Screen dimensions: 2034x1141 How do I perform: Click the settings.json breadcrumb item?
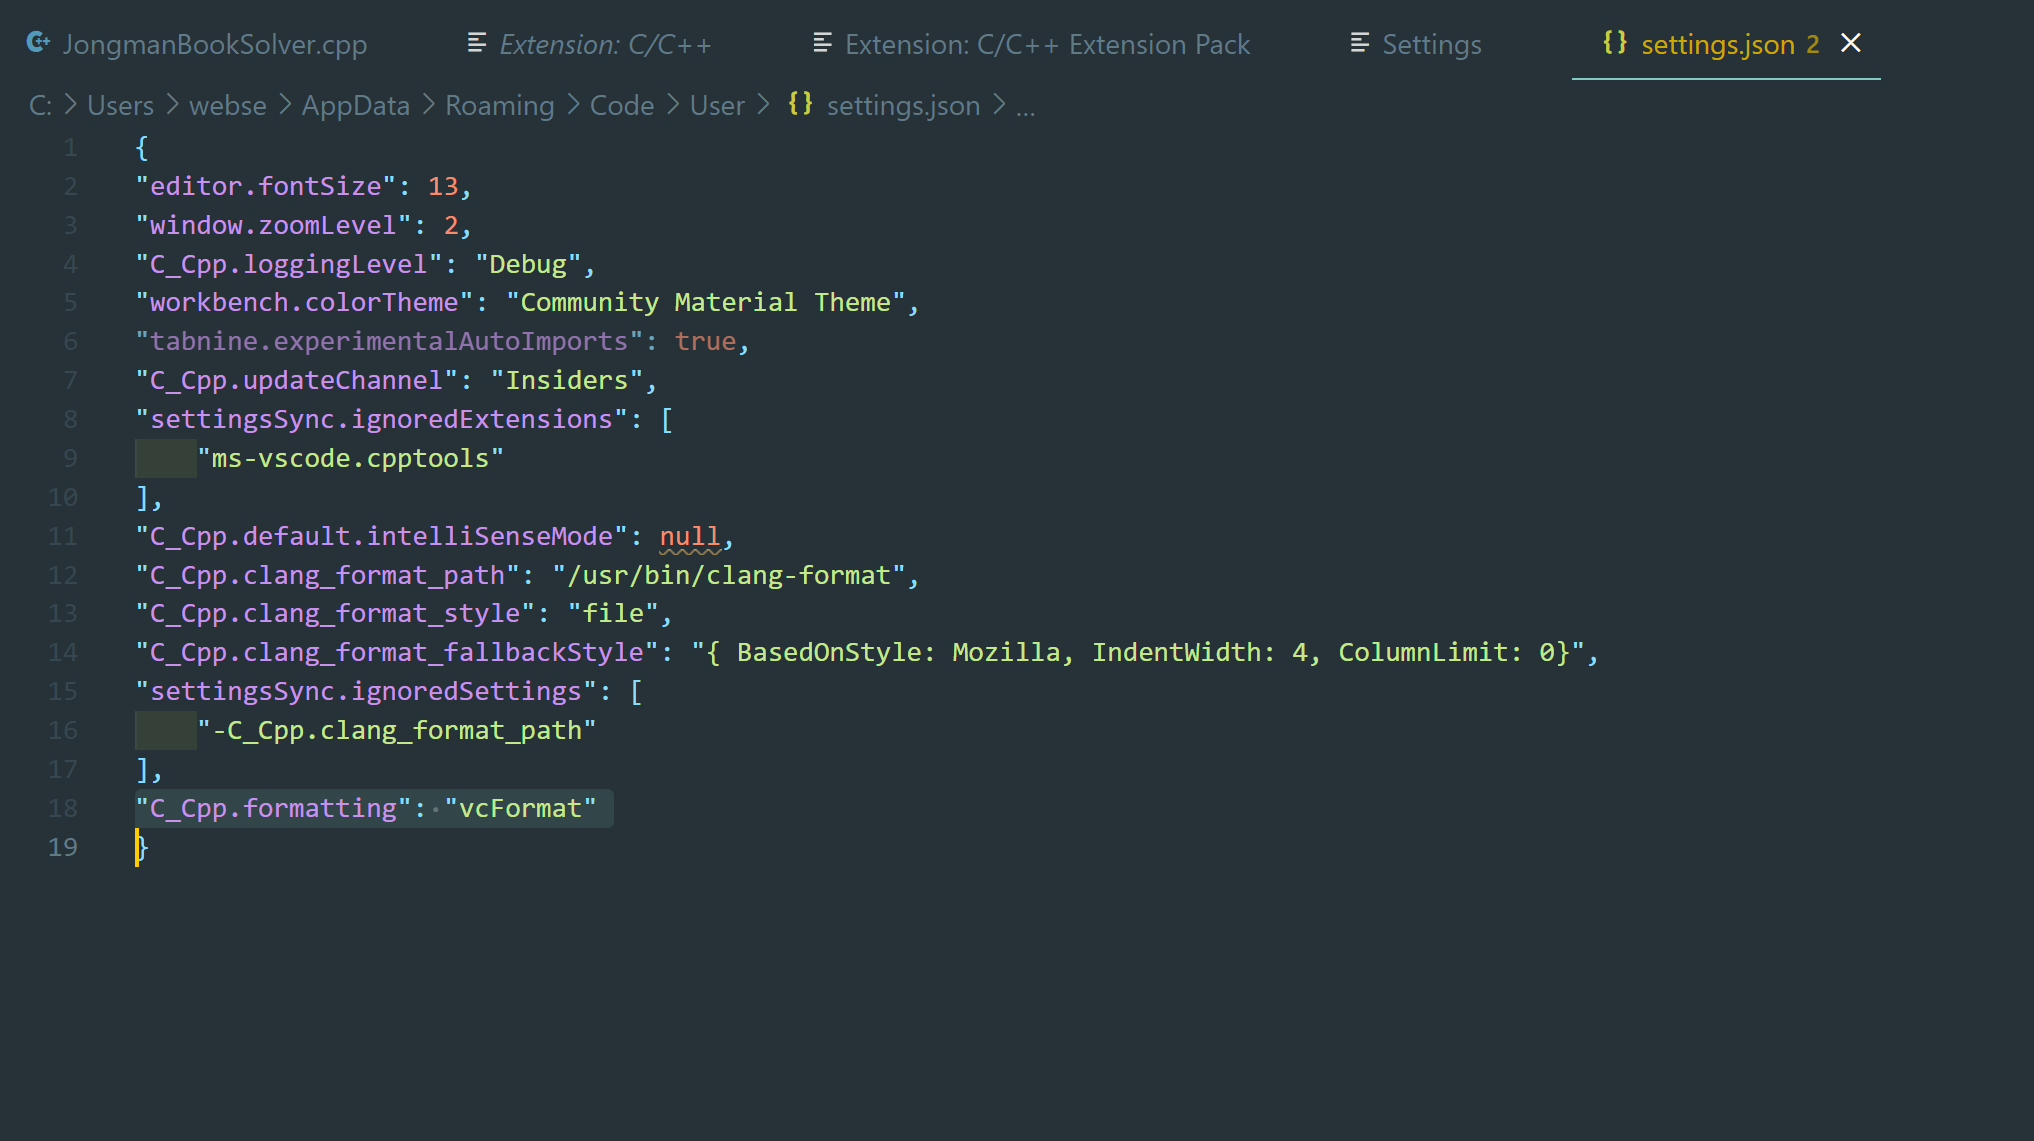click(x=902, y=106)
